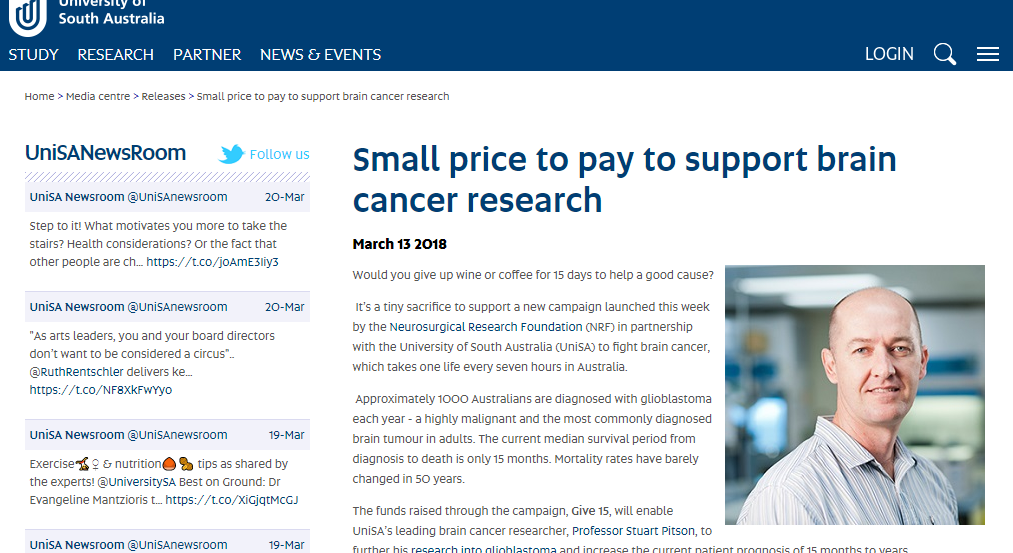Open the NEWS & EVENTS menu
This screenshot has width=1013, height=553.
coord(320,55)
